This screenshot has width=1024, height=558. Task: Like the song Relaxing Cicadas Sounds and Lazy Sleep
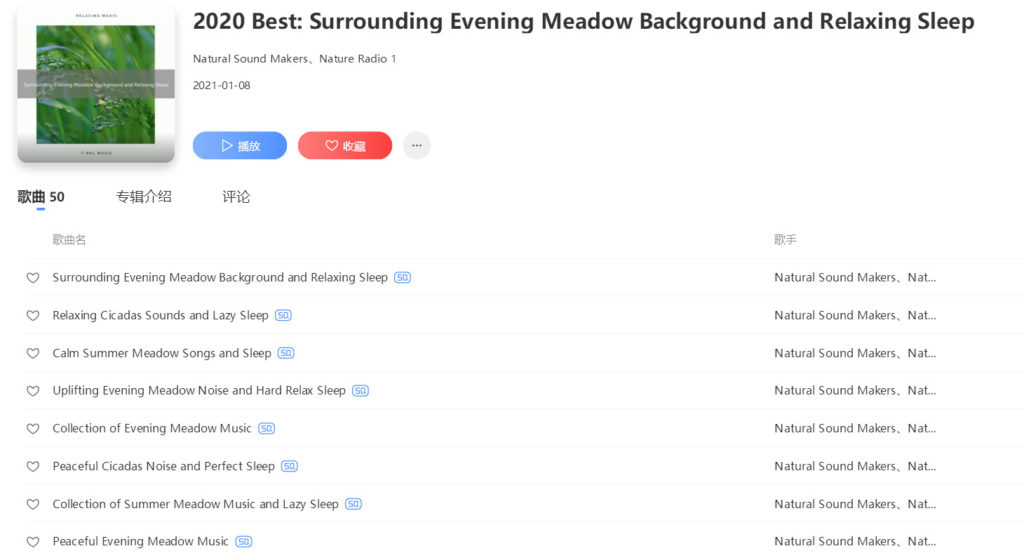pos(33,316)
